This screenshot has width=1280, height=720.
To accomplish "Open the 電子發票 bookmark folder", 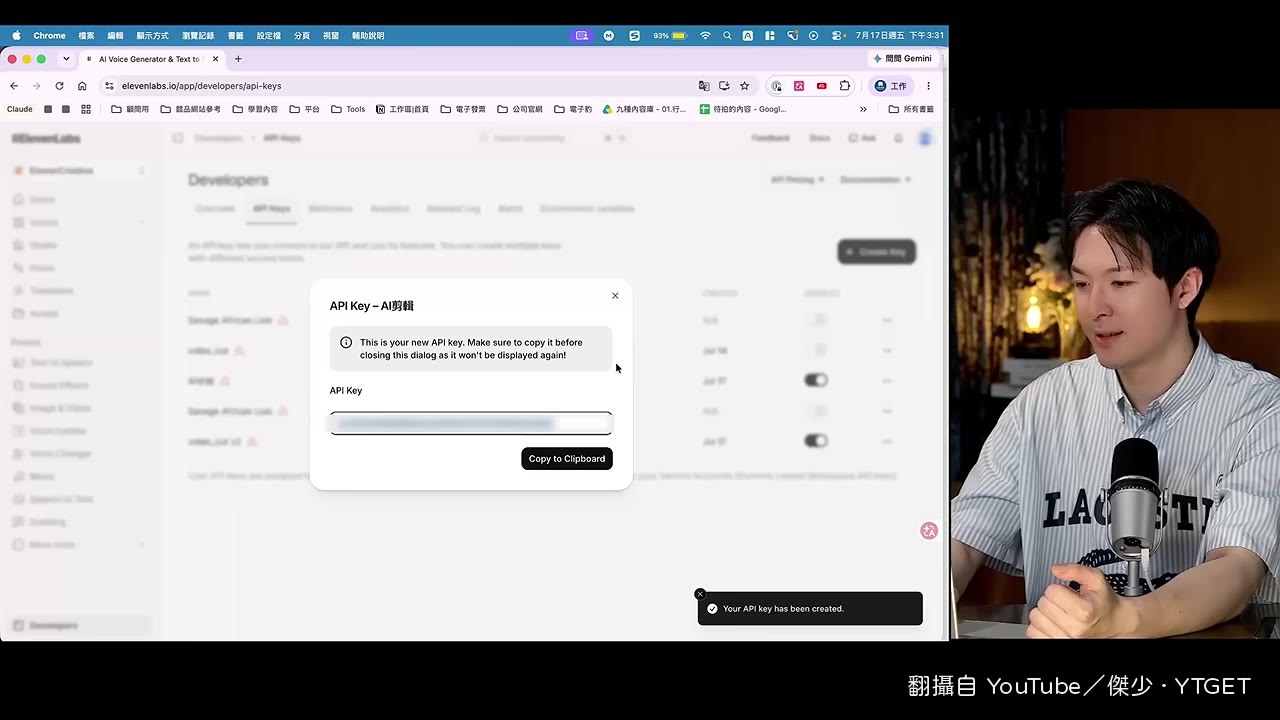I will [x=463, y=109].
